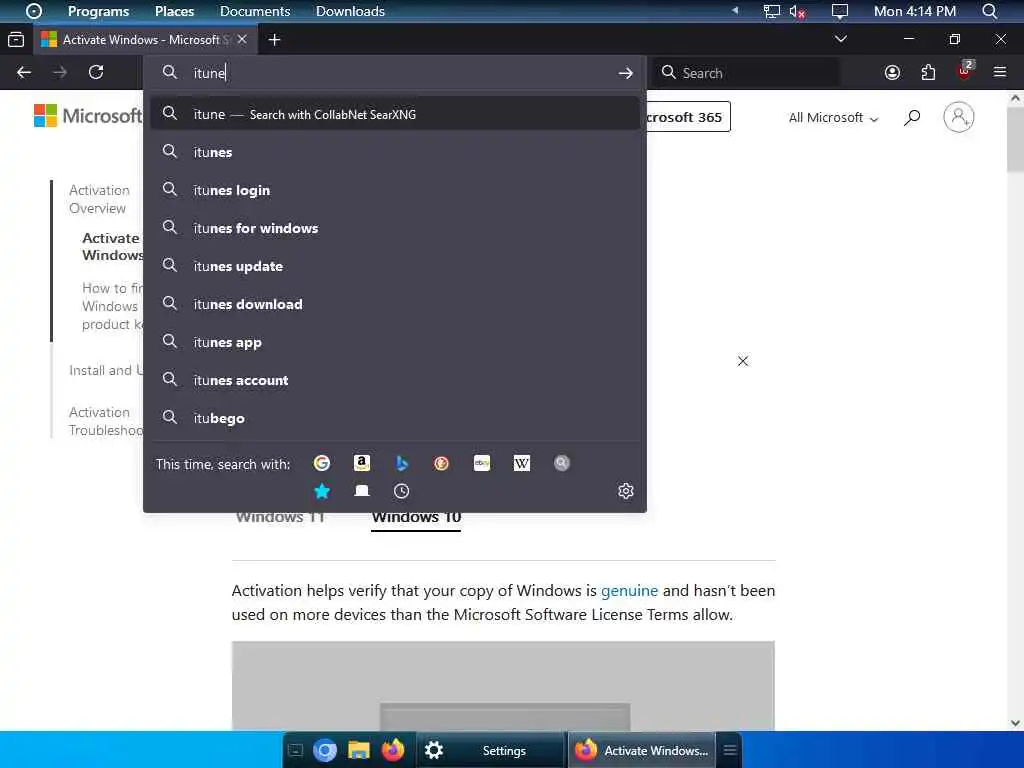
Task: Pick the gray magnifier search engine icon
Action: click(562, 464)
